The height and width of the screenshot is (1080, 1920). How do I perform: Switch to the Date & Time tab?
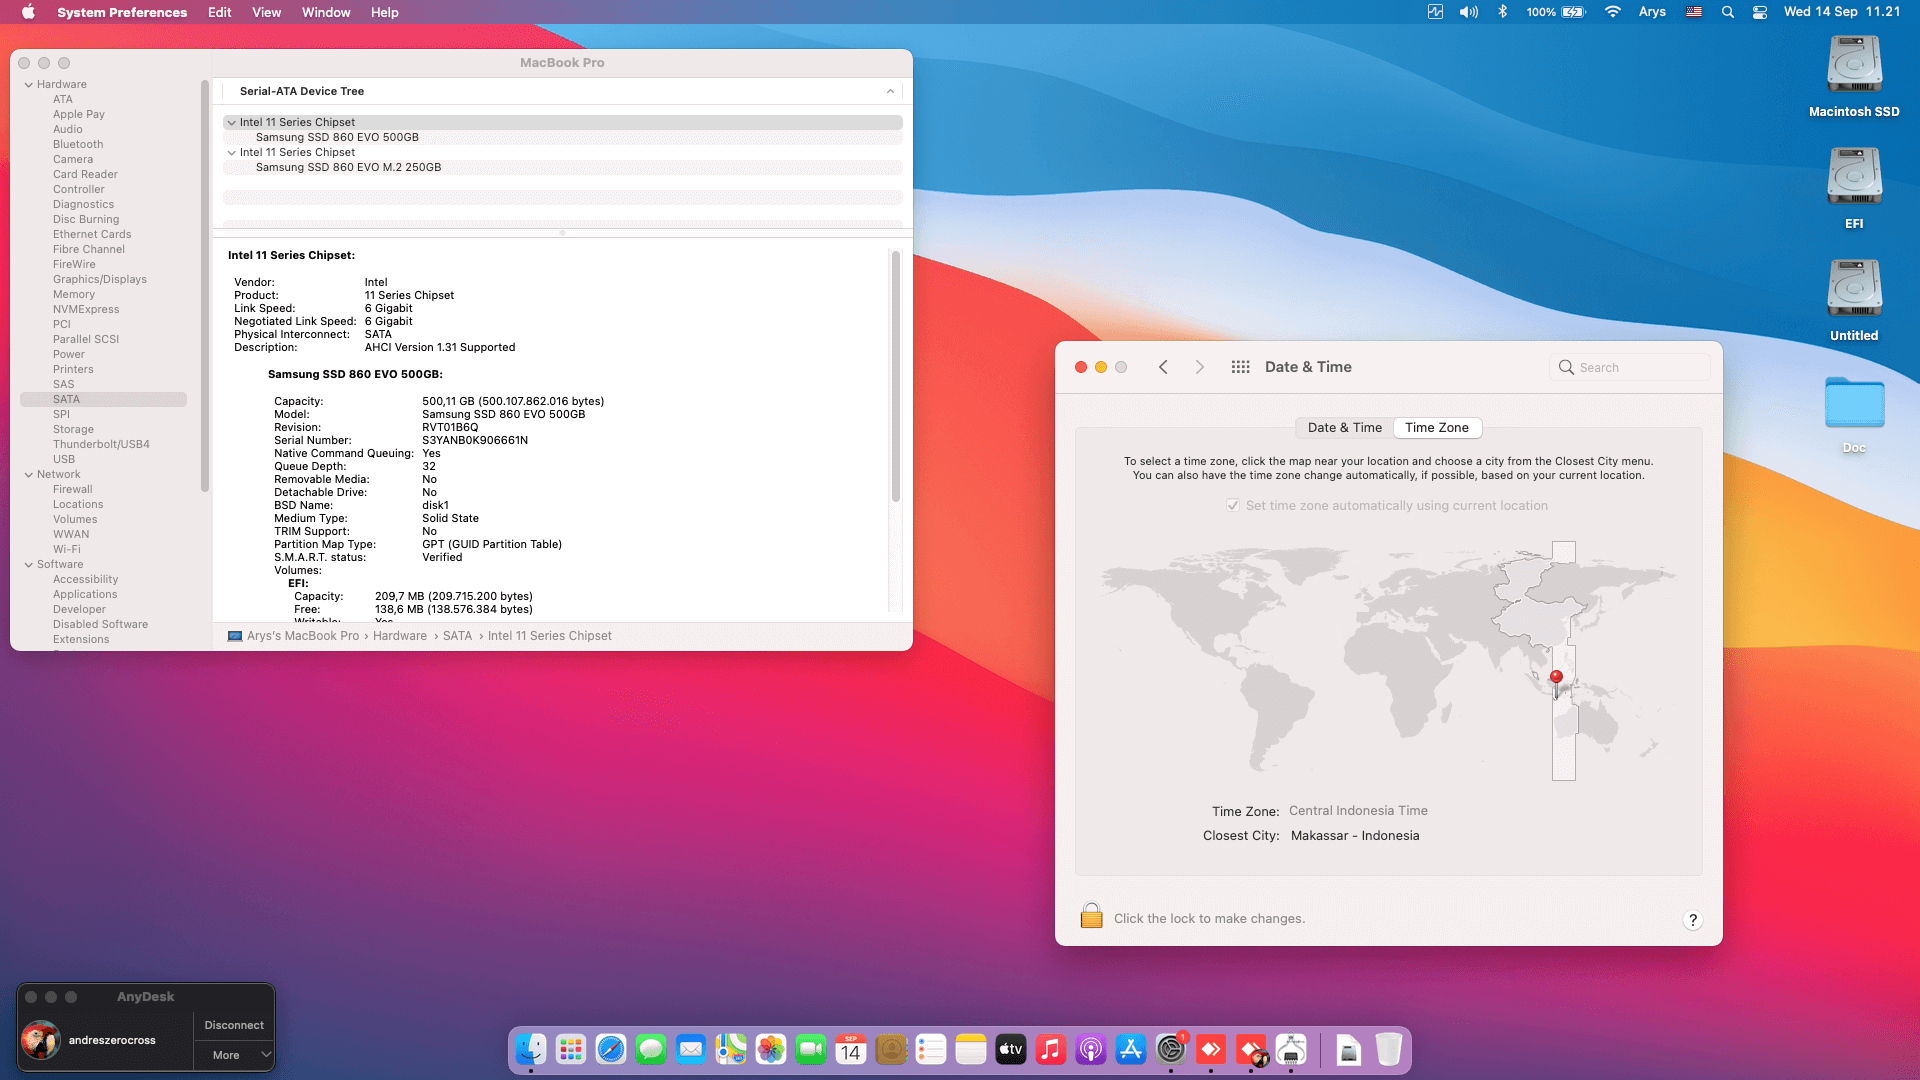(x=1344, y=428)
